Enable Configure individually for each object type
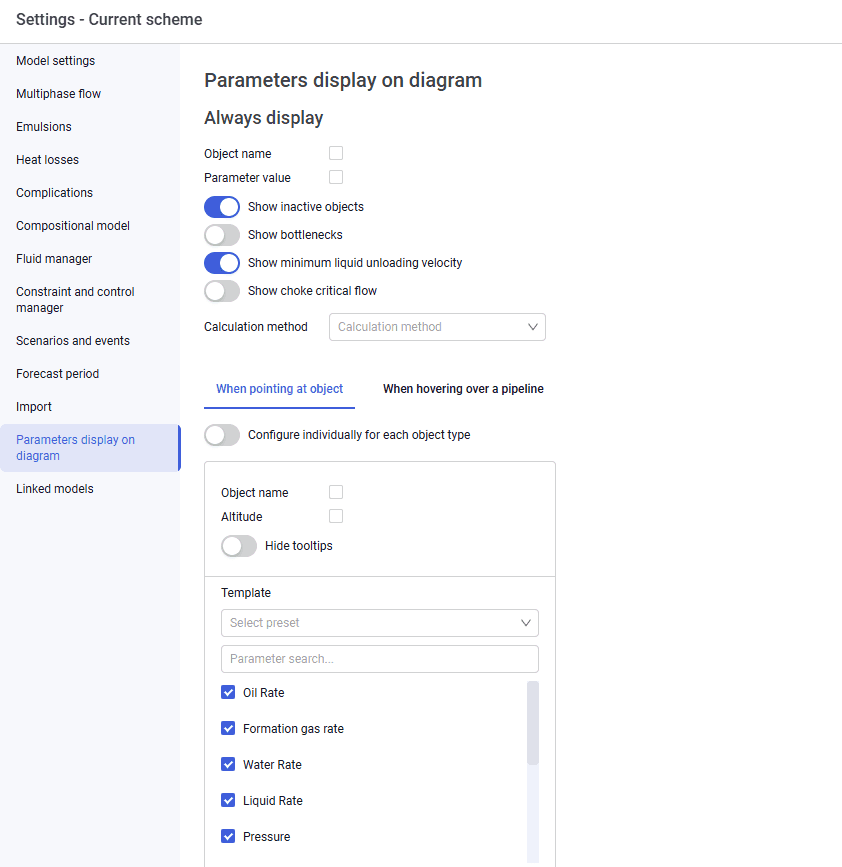842x867 pixels. 222,435
